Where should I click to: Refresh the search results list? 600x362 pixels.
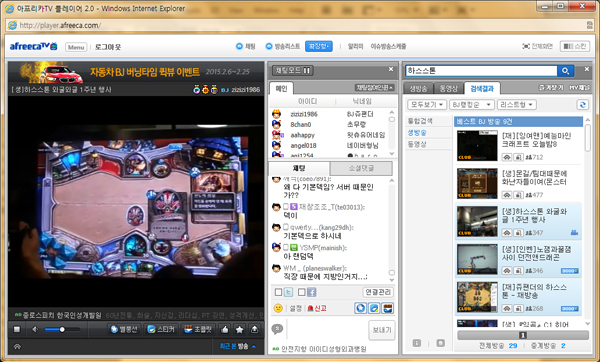click(582, 105)
